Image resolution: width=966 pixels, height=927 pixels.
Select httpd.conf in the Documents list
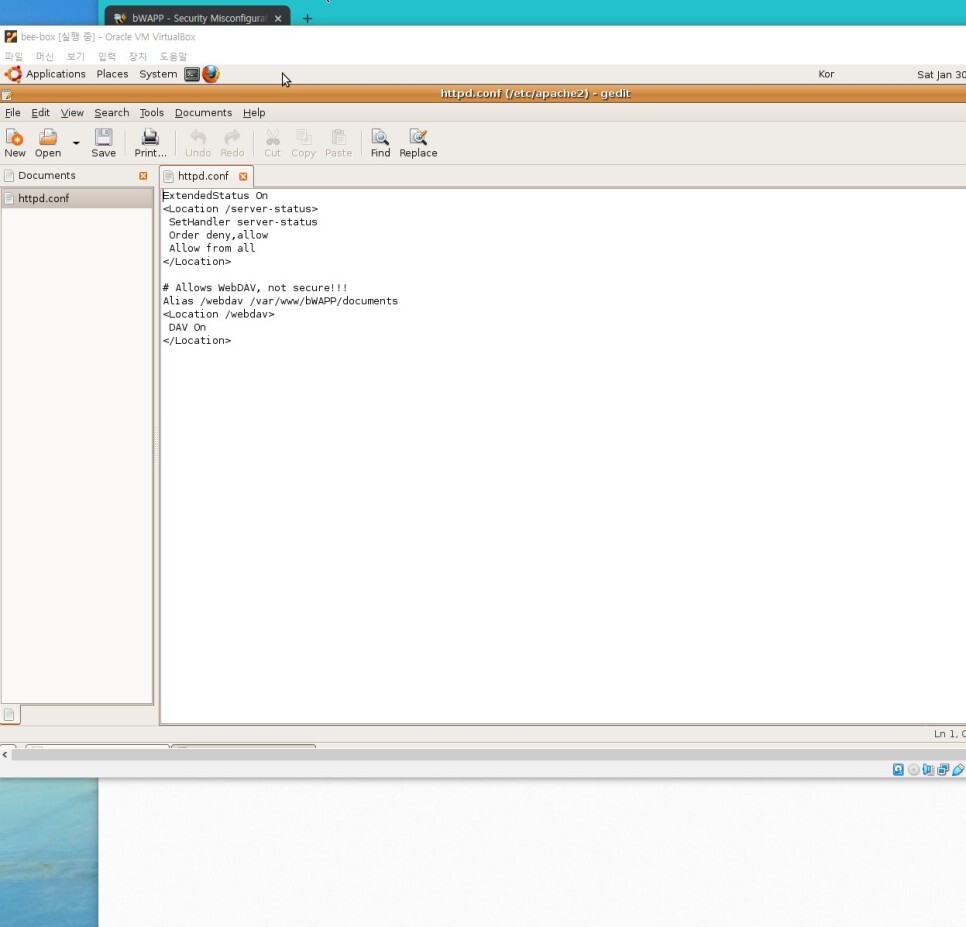77,198
